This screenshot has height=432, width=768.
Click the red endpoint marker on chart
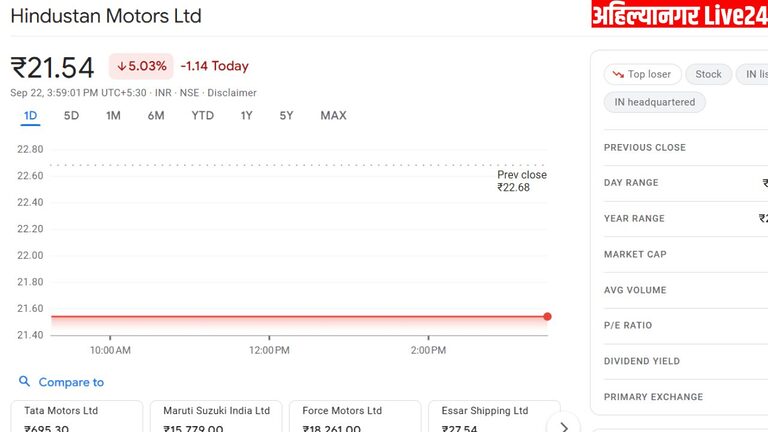tap(547, 317)
